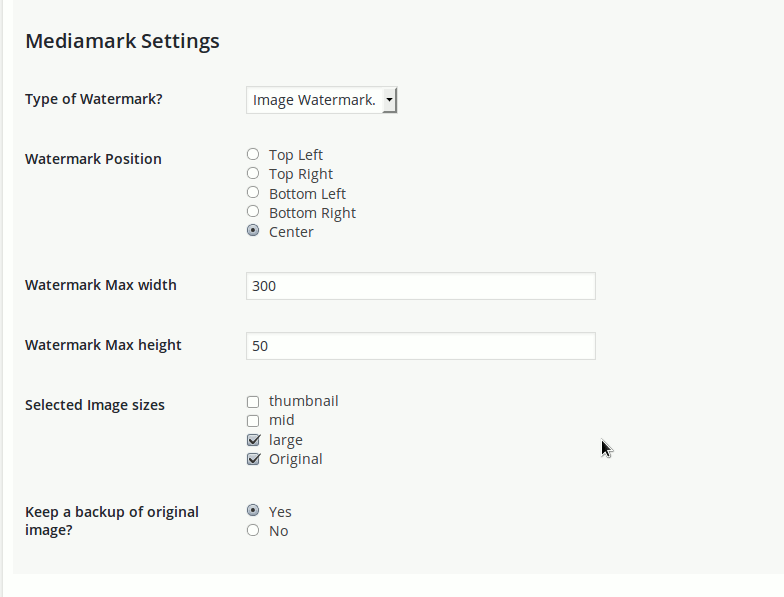Click the Mediamark Settings heading
Viewport: 784px width, 597px height.
click(x=122, y=41)
